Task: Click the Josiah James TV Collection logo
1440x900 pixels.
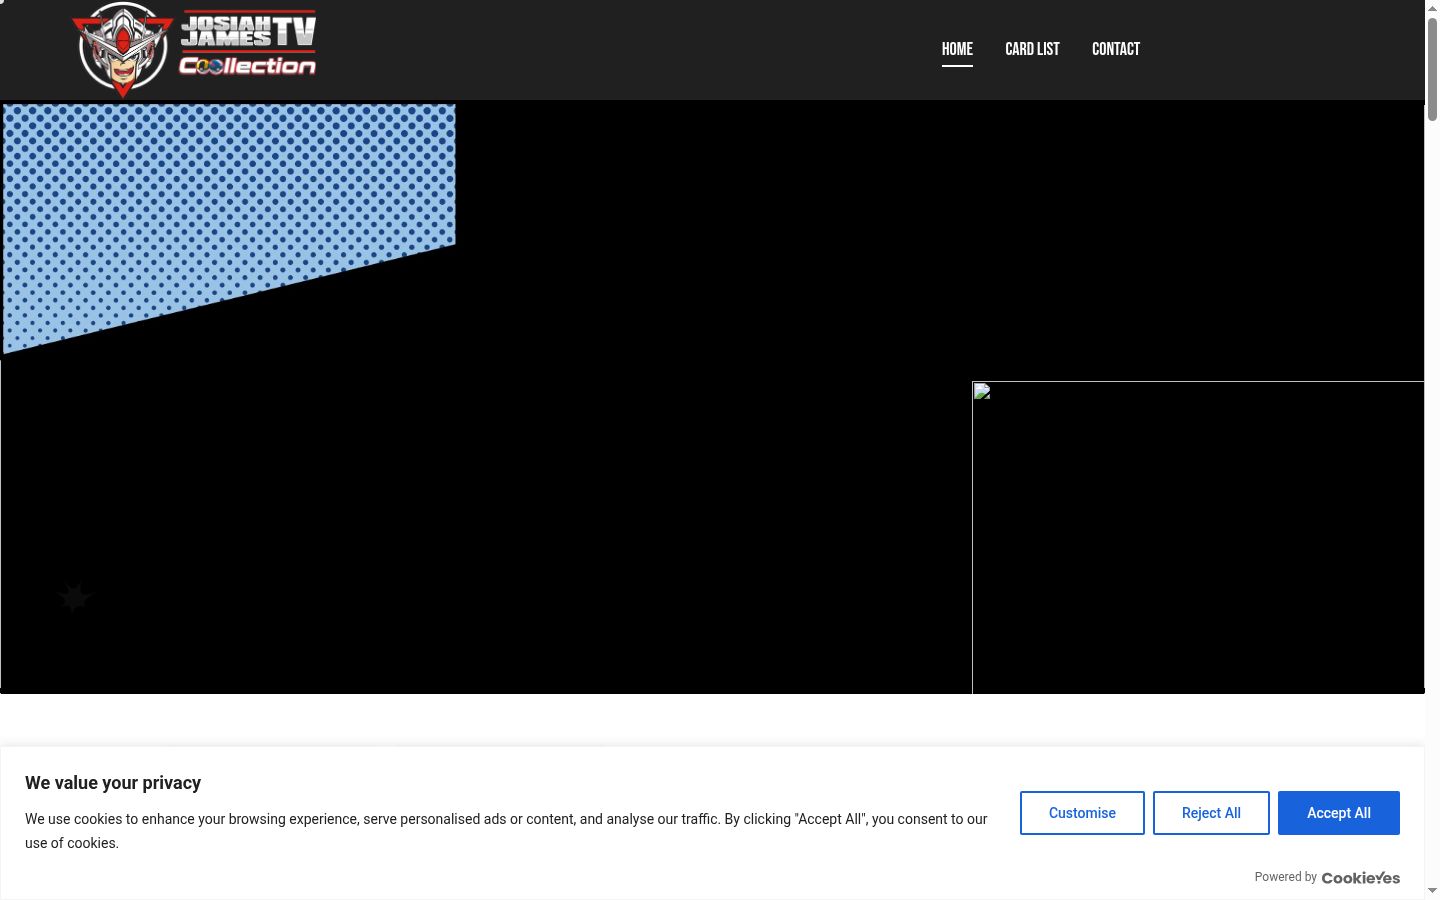Action: click(195, 49)
